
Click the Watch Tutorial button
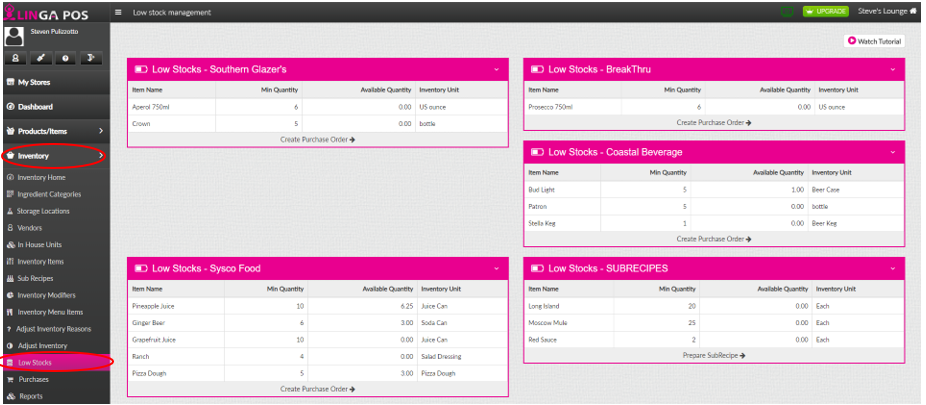click(874, 41)
